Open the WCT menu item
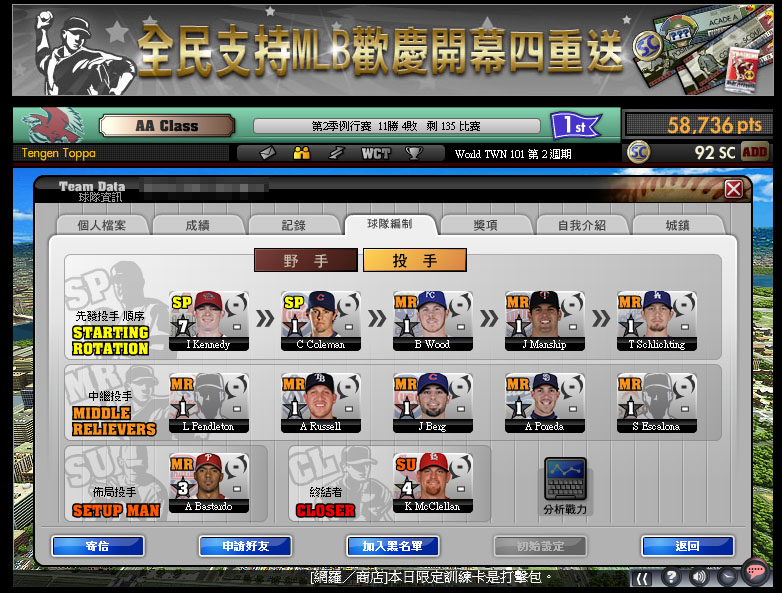Image resolution: width=782 pixels, height=593 pixels. tap(376, 153)
